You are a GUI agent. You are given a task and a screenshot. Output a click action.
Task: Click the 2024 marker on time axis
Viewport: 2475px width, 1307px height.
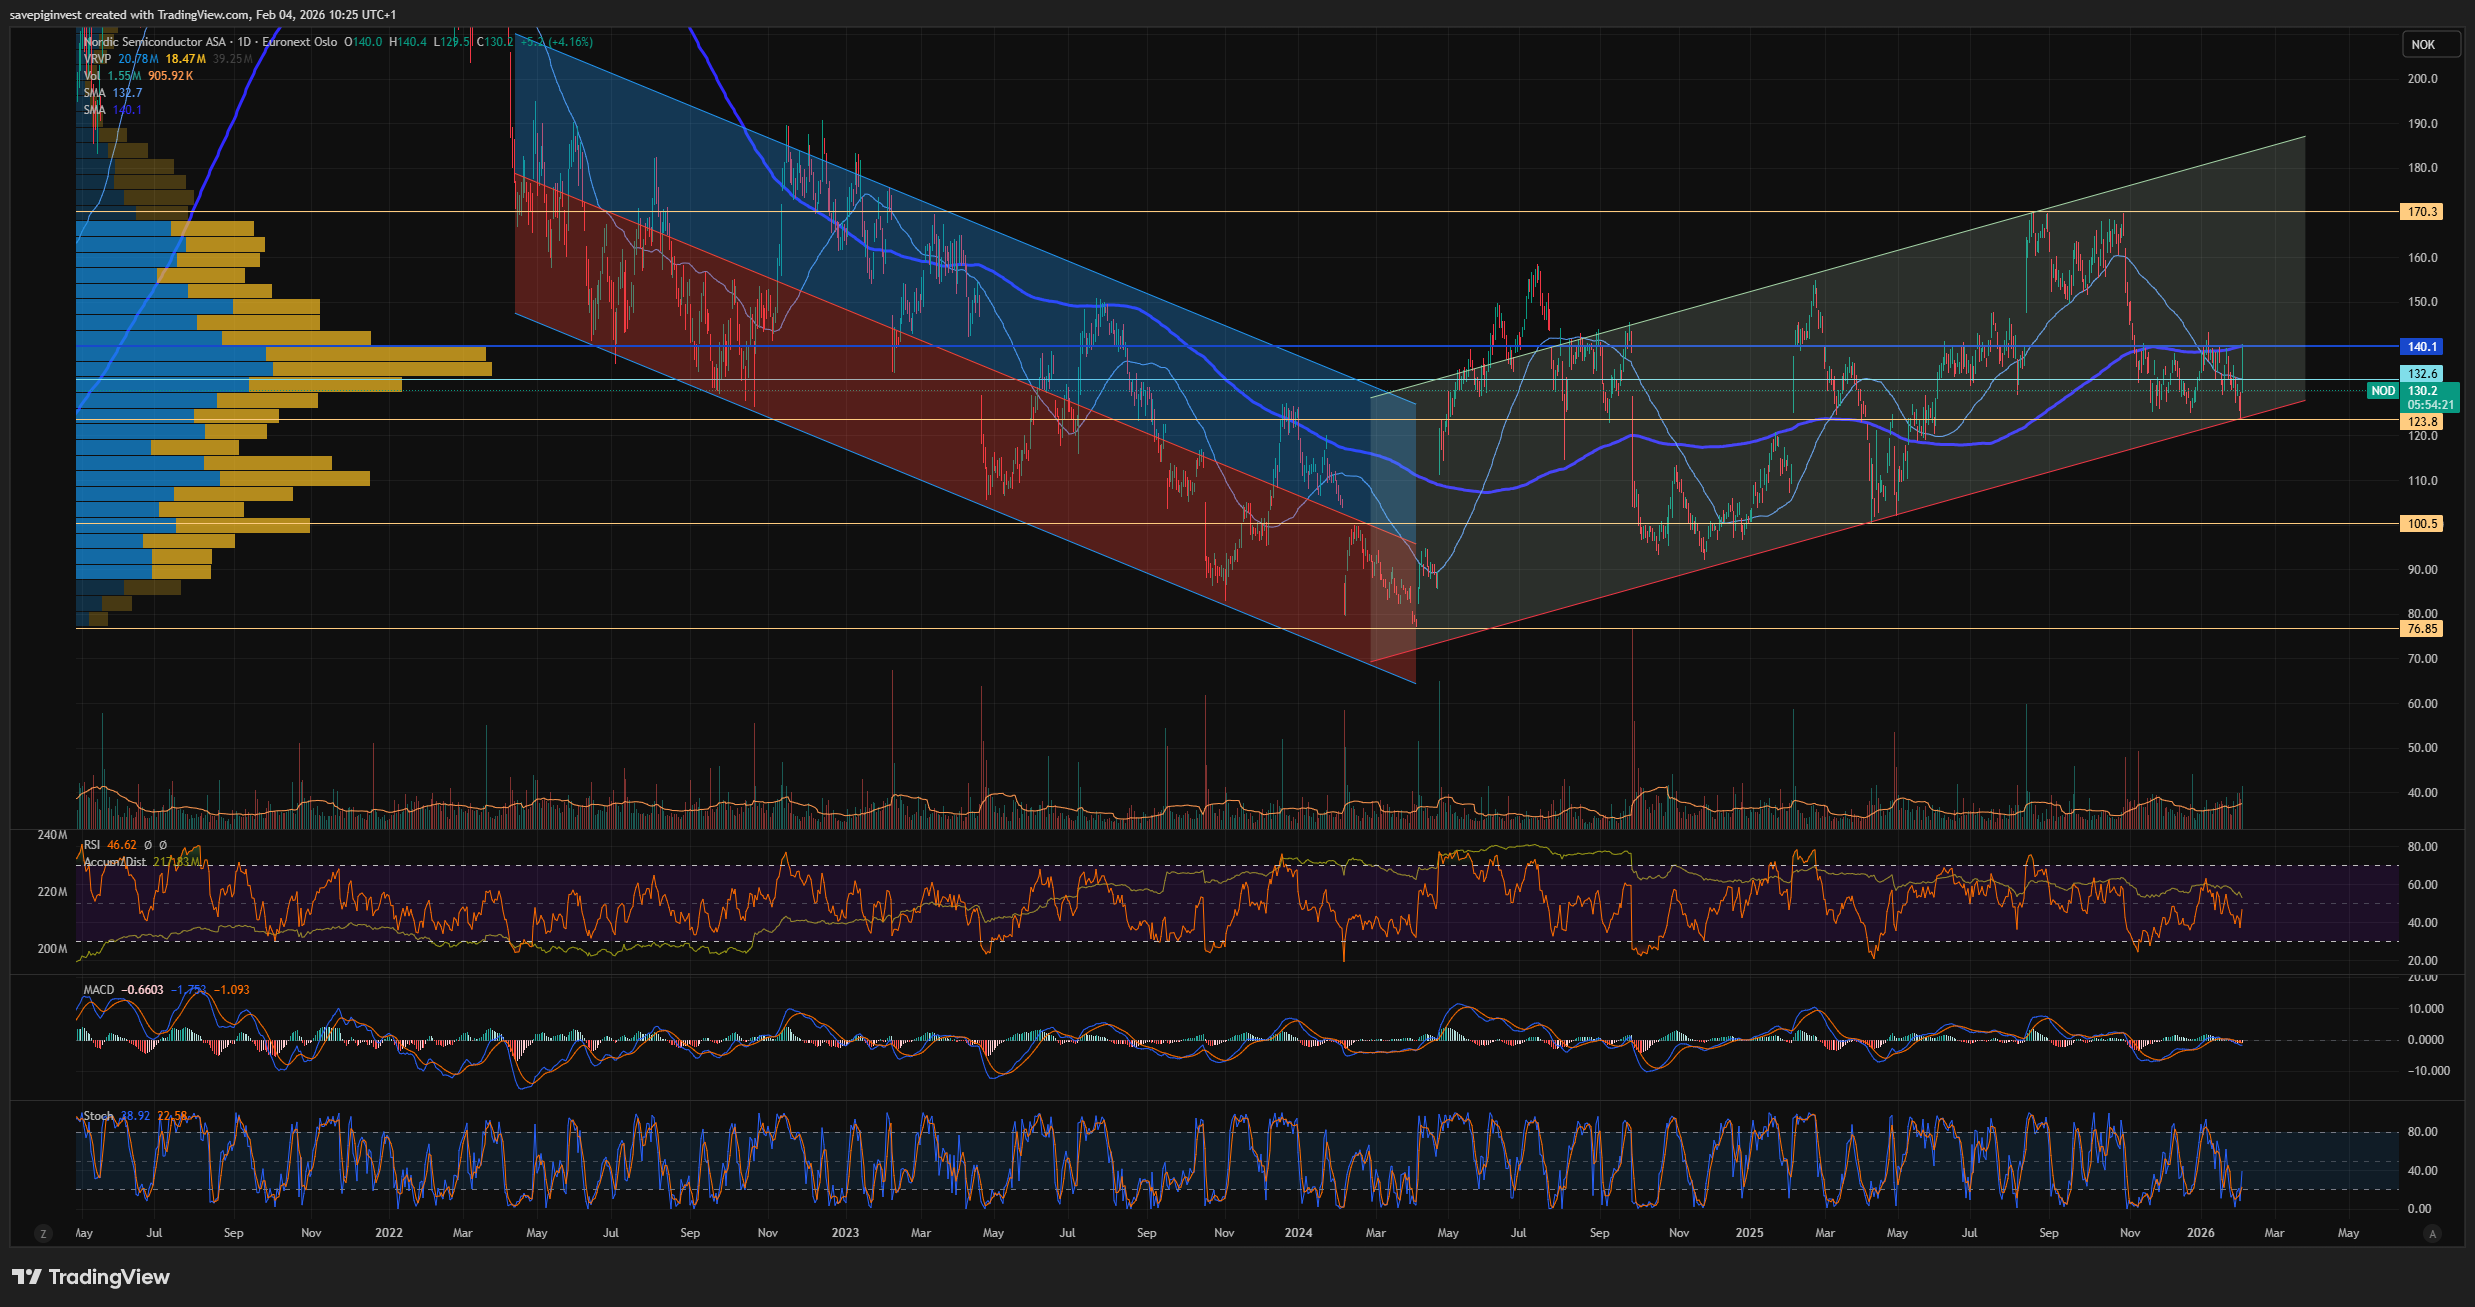coord(1298,1233)
